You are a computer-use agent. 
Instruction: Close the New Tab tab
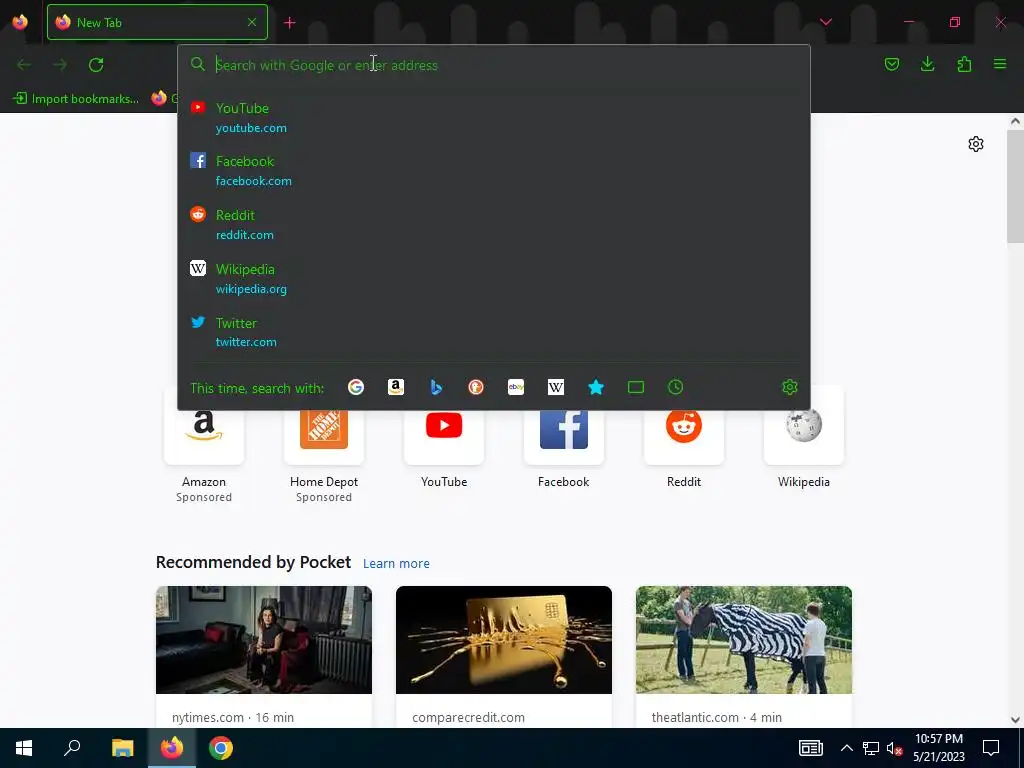coord(252,22)
